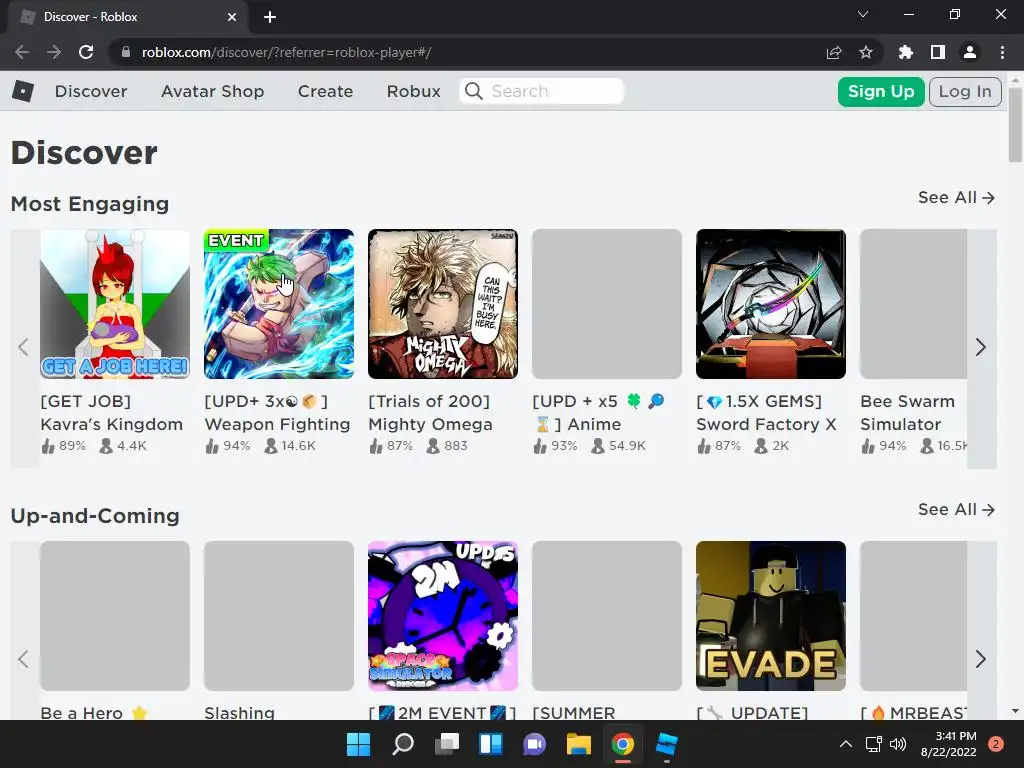The height and width of the screenshot is (768, 1024).
Task: Click Weapon Fighting 14.6K player count
Action: pos(291,446)
